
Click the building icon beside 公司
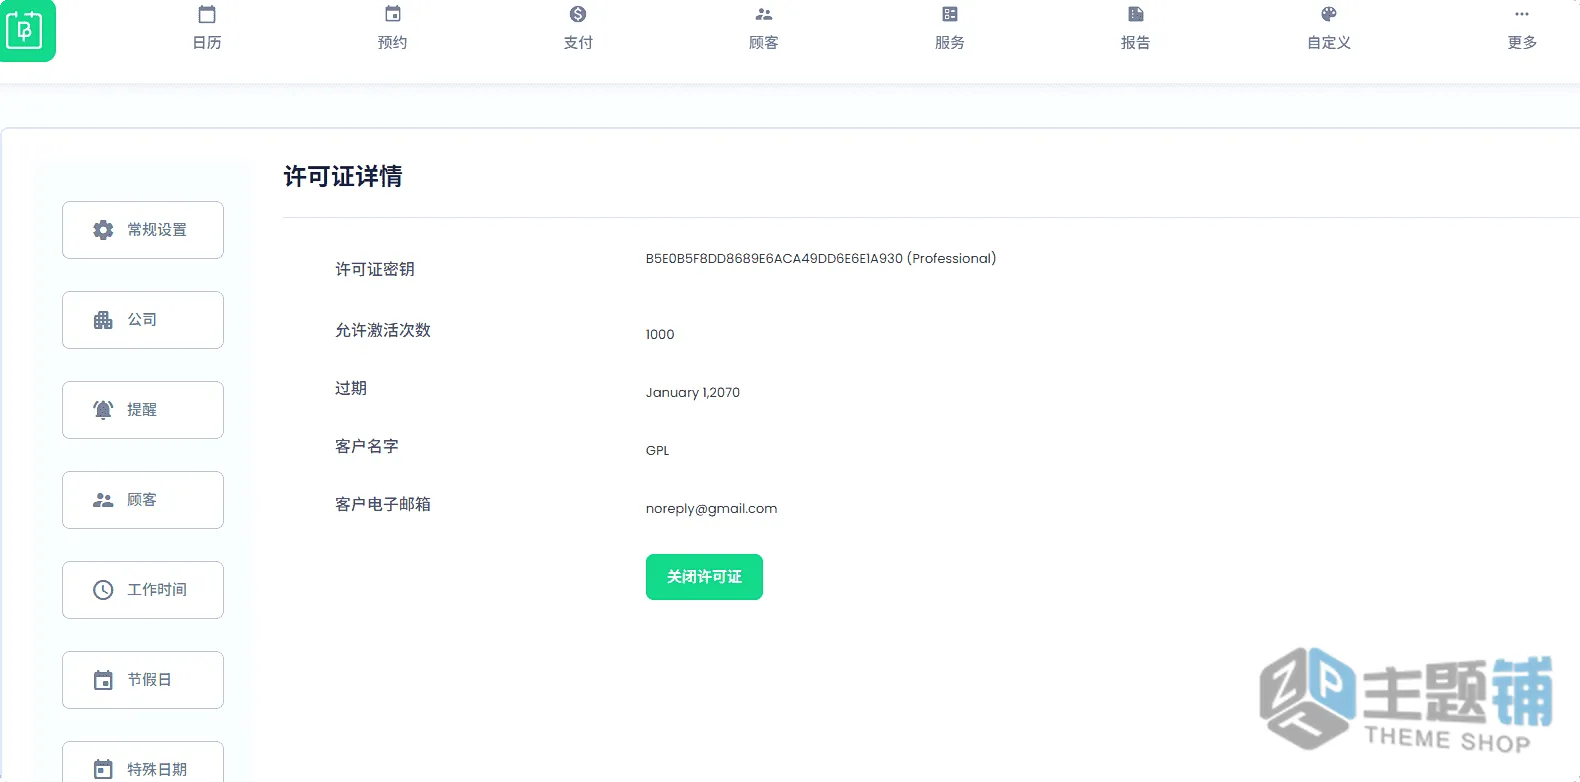(103, 320)
